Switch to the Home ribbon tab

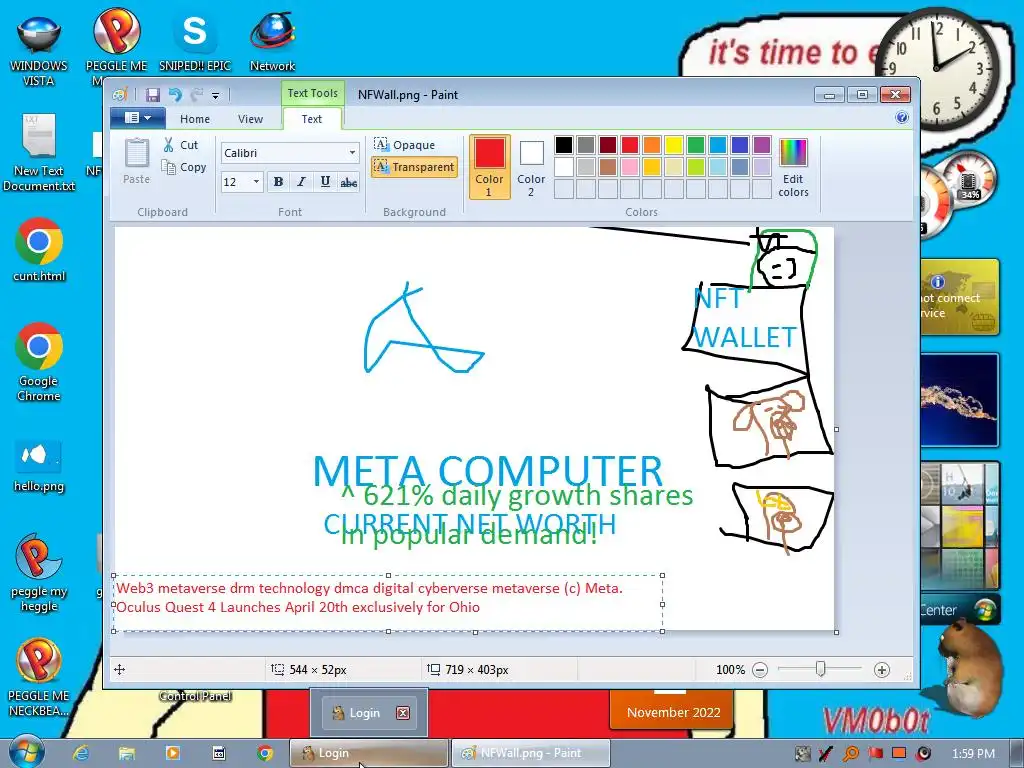pyautogui.click(x=195, y=119)
